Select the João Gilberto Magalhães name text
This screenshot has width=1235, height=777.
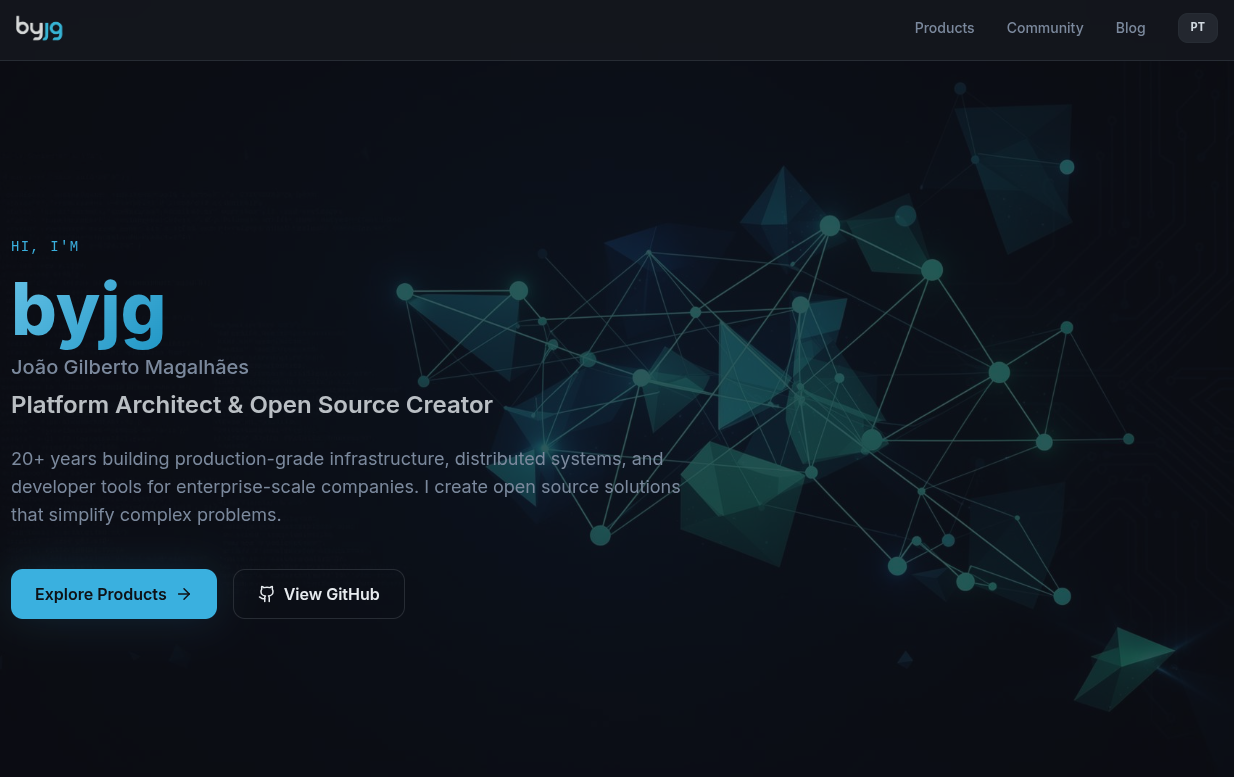point(130,367)
